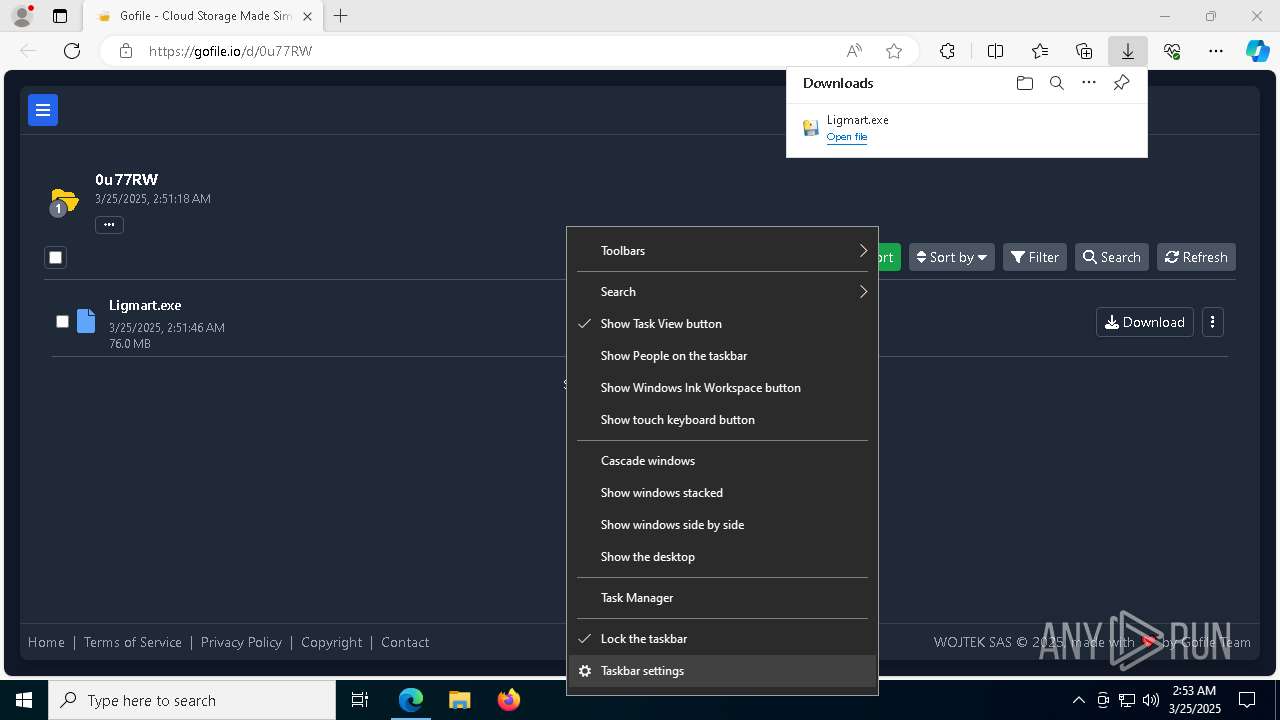The width and height of the screenshot is (1280, 720).
Task: Tick the select-all checkbox
Action: click(56, 257)
